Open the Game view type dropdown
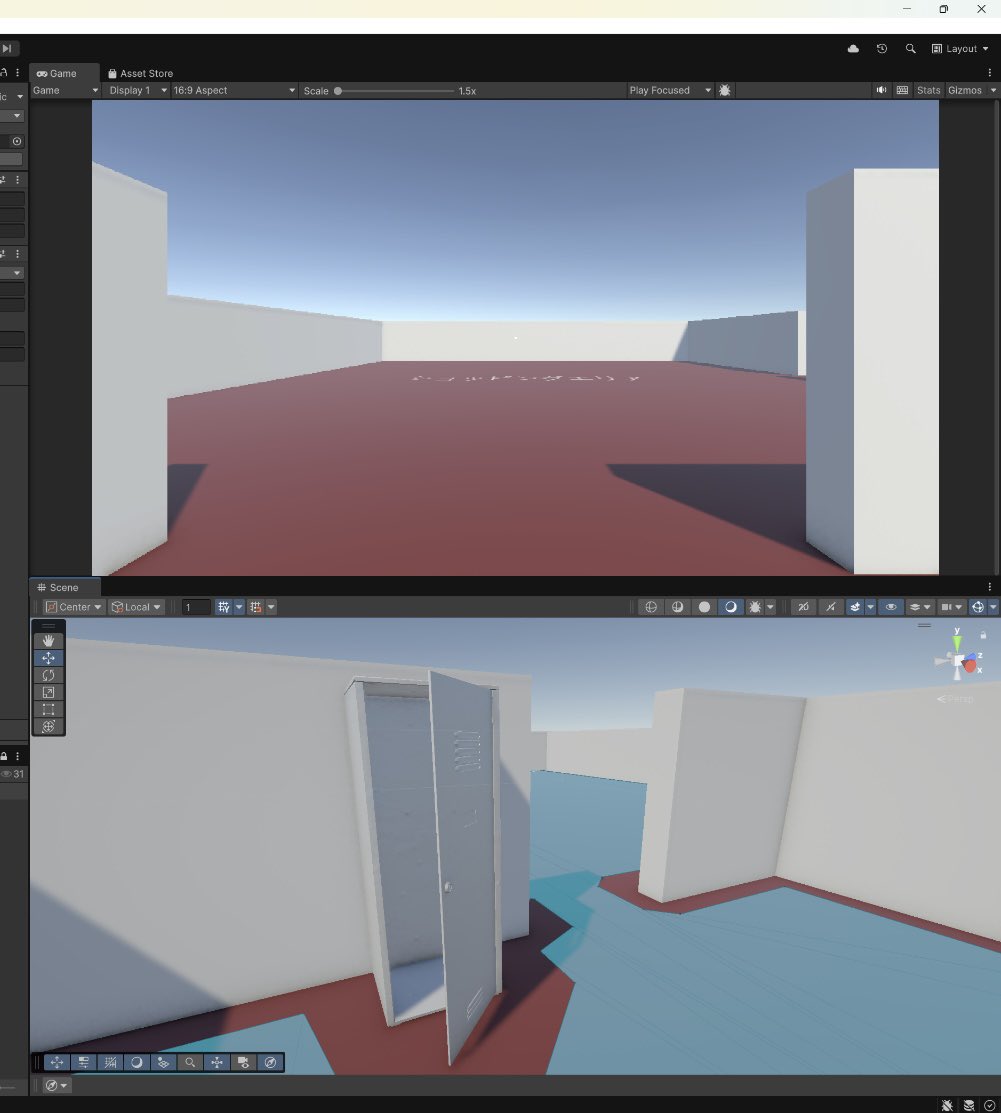Screen dimensions: 1001x1113 click(65, 90)
